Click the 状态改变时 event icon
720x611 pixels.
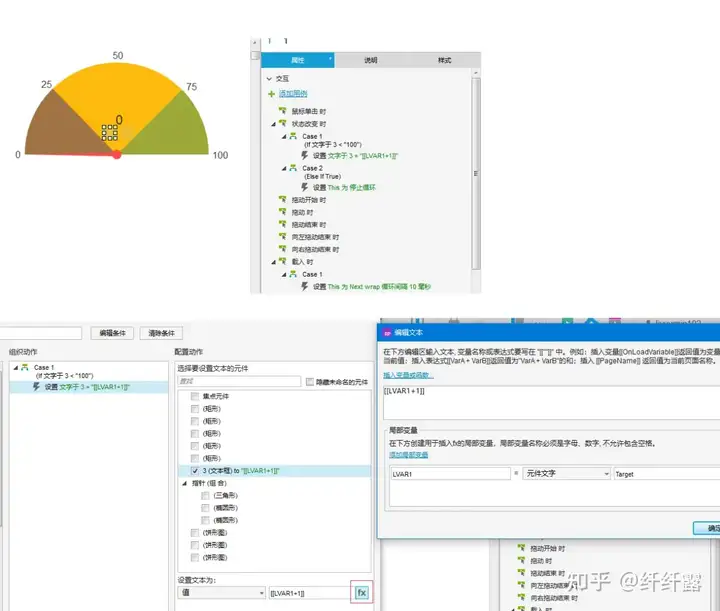pyautogui.click(x=282, y=123)
